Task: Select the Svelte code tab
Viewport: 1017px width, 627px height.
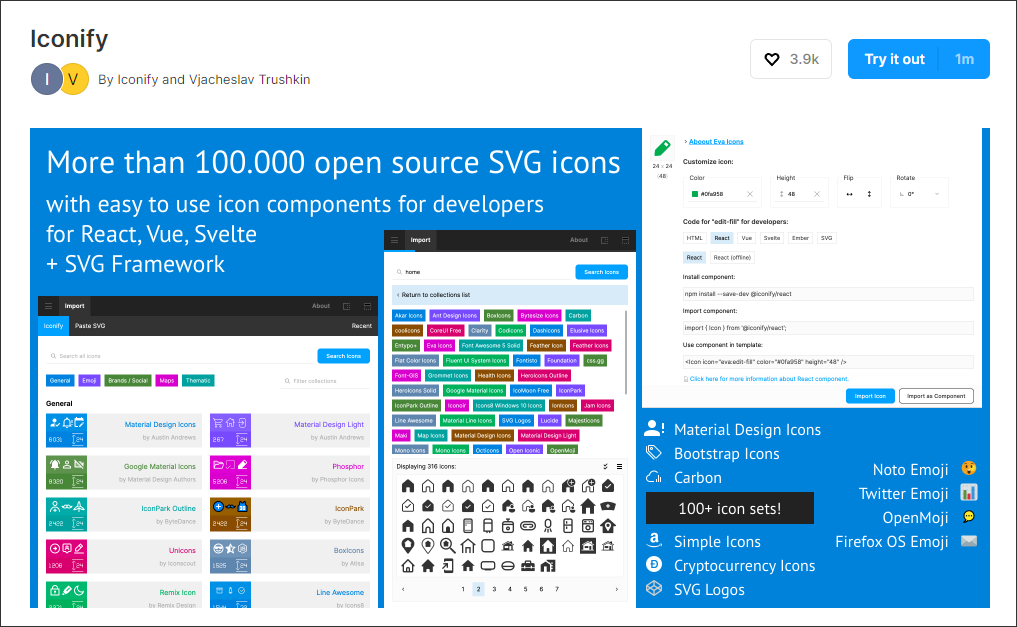Action: 772,238
